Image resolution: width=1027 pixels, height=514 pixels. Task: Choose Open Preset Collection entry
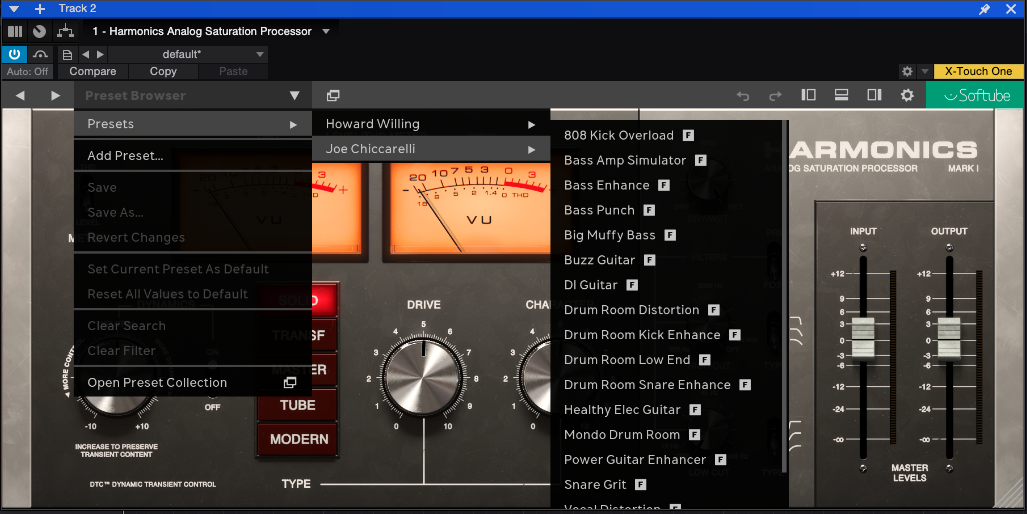pyautogui.click(x=193, y=382)
